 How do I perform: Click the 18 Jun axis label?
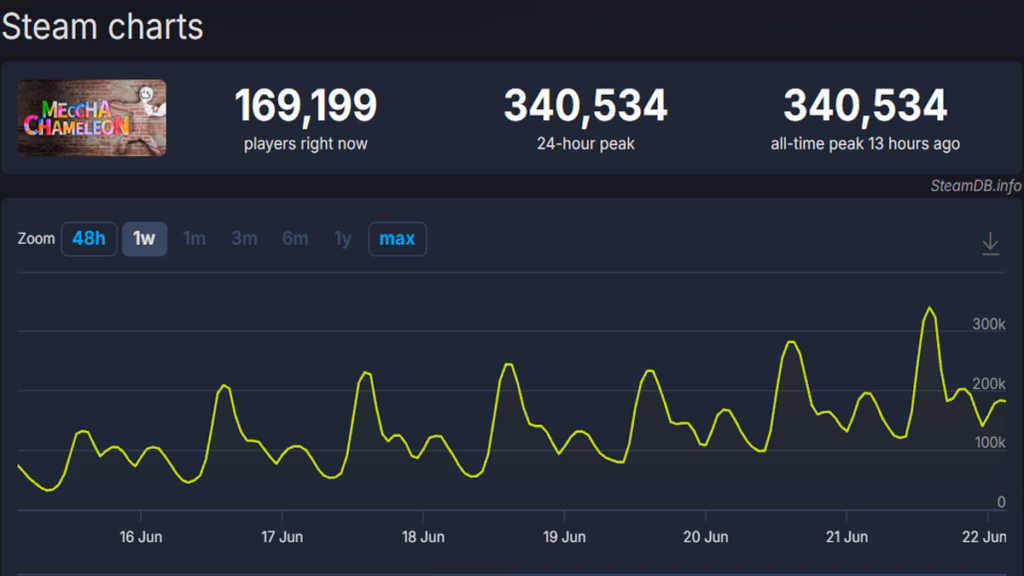pos(423,537)
